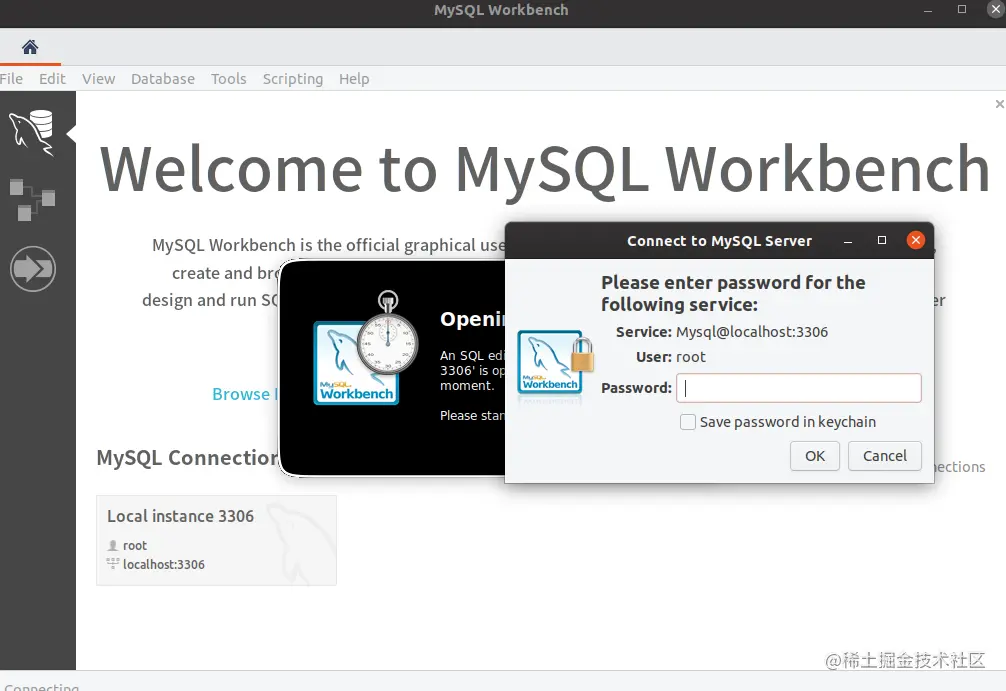Open the Help menu
Viewport: 1006px width, 691px height.
(x=354, y=79)
